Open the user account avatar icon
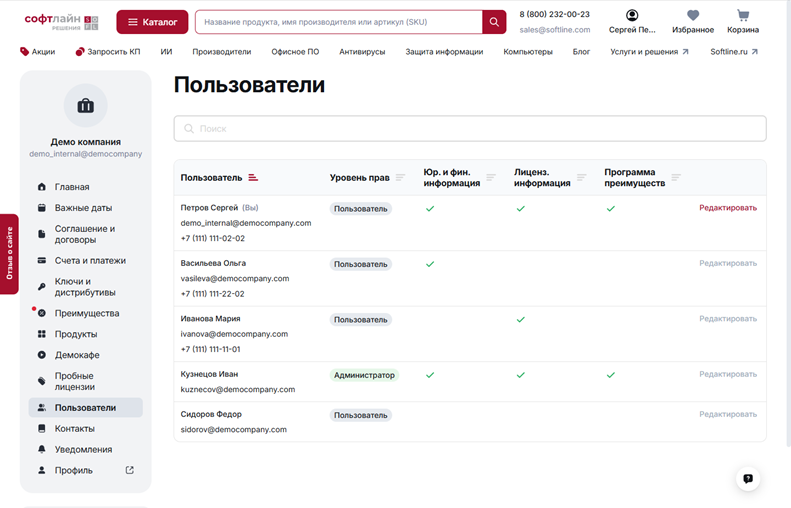Image resolution: width=791 pixels, height=508 pixels. click(632, 15)
